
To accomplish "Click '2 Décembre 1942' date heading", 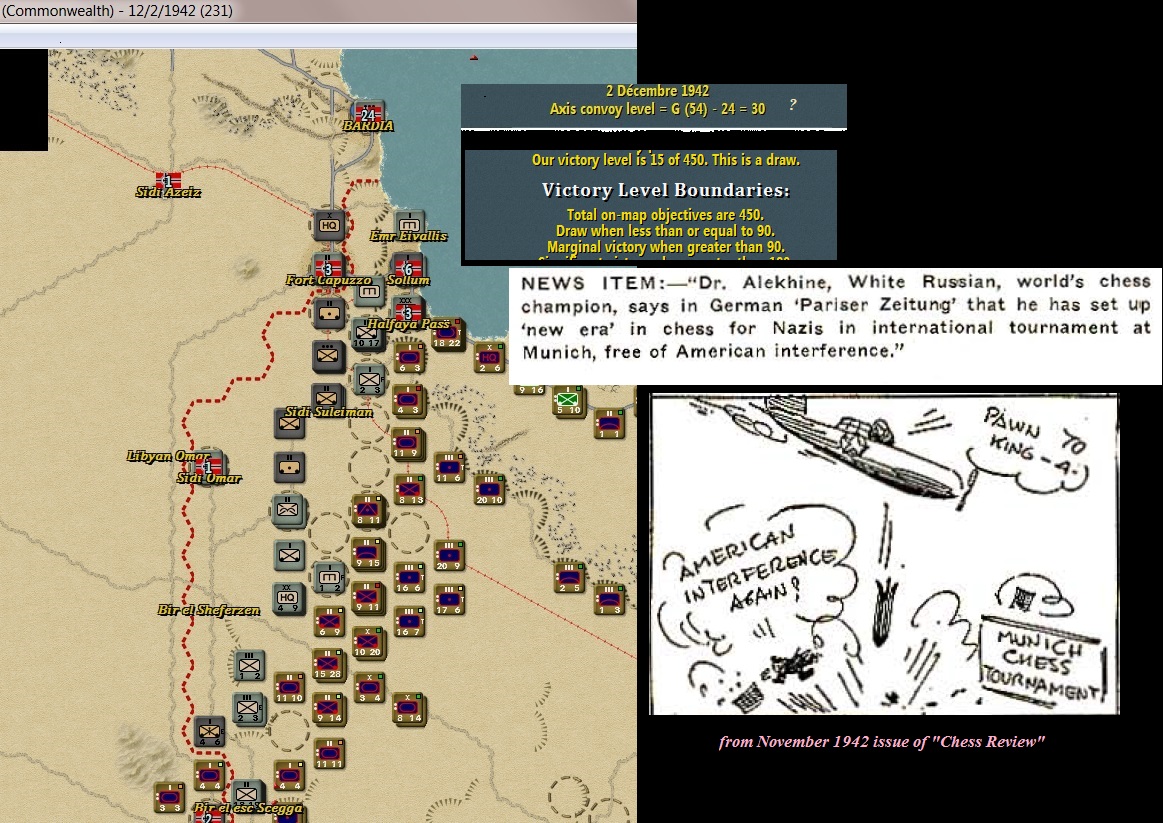I will pos(657,90).
